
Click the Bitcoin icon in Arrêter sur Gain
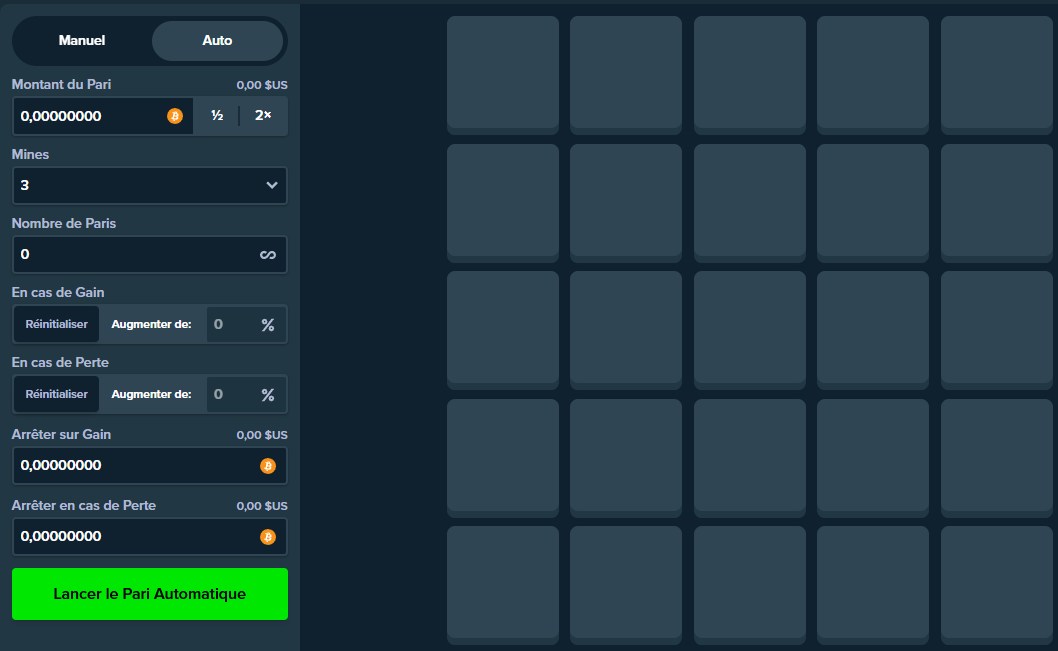[x=267, y=466]
